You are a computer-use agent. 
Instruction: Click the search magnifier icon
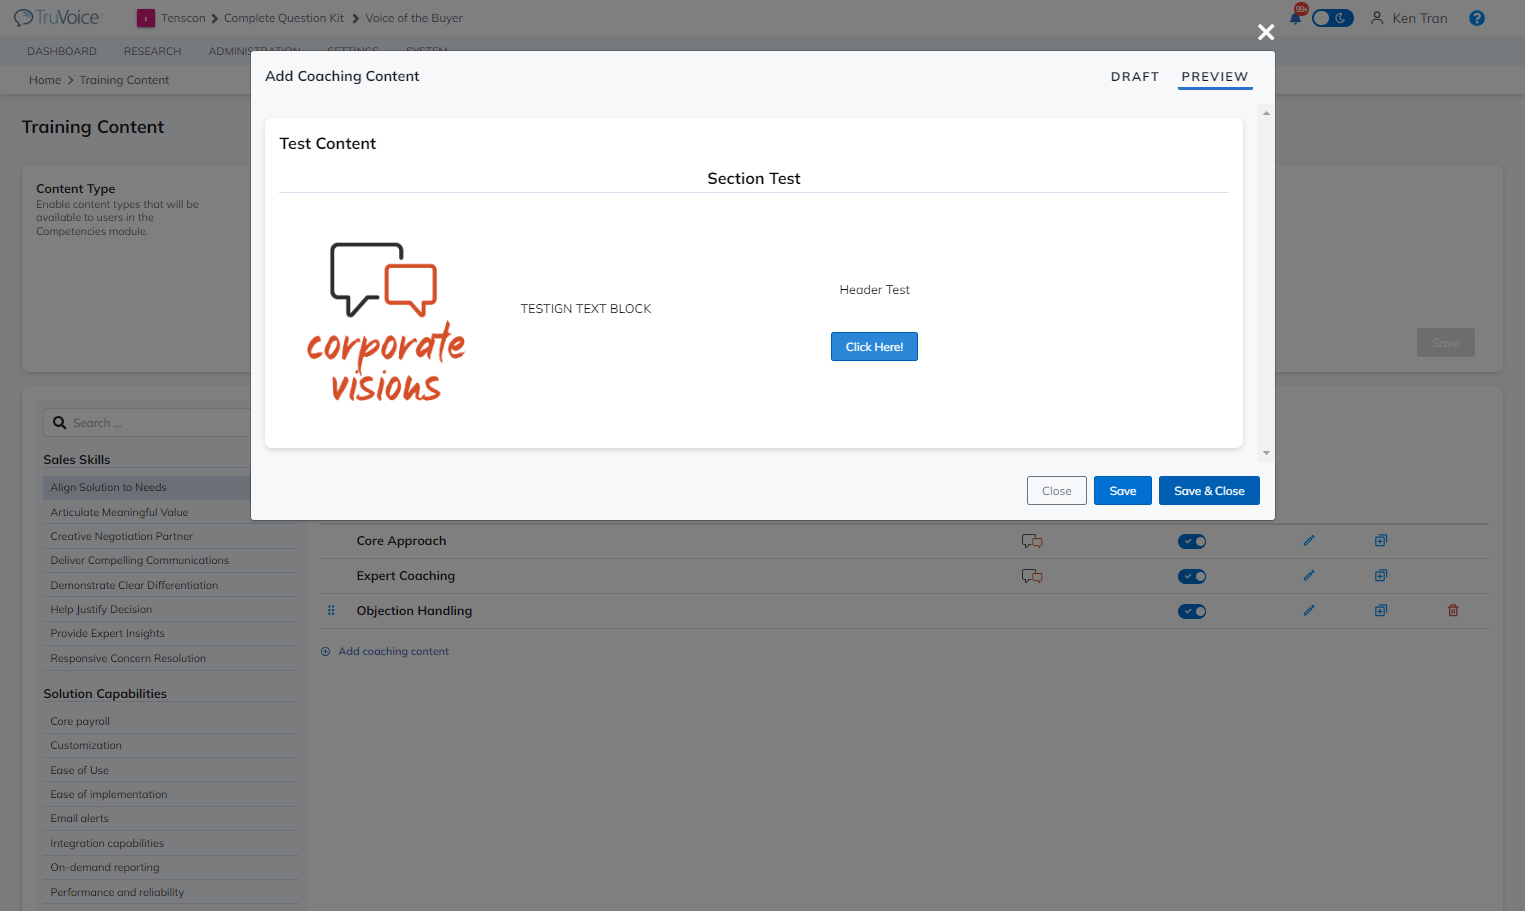click(x=60, y=423)
